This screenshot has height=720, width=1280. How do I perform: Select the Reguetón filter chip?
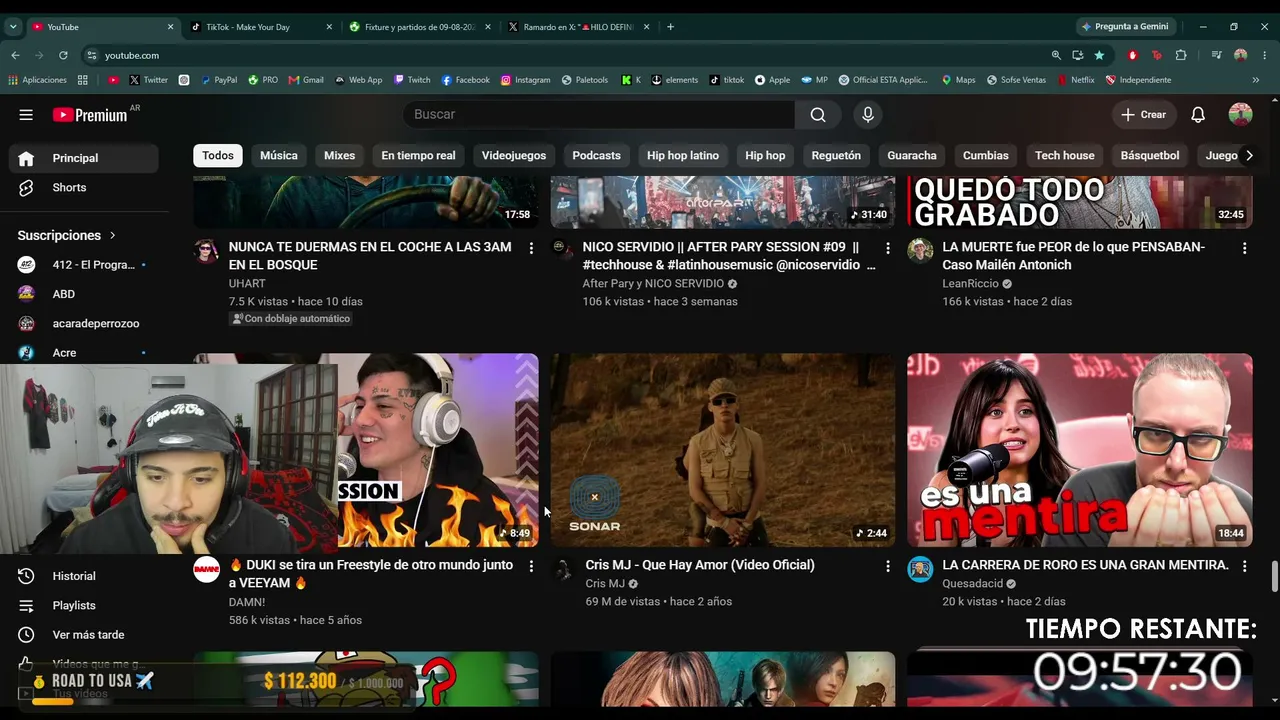(836, 156)
